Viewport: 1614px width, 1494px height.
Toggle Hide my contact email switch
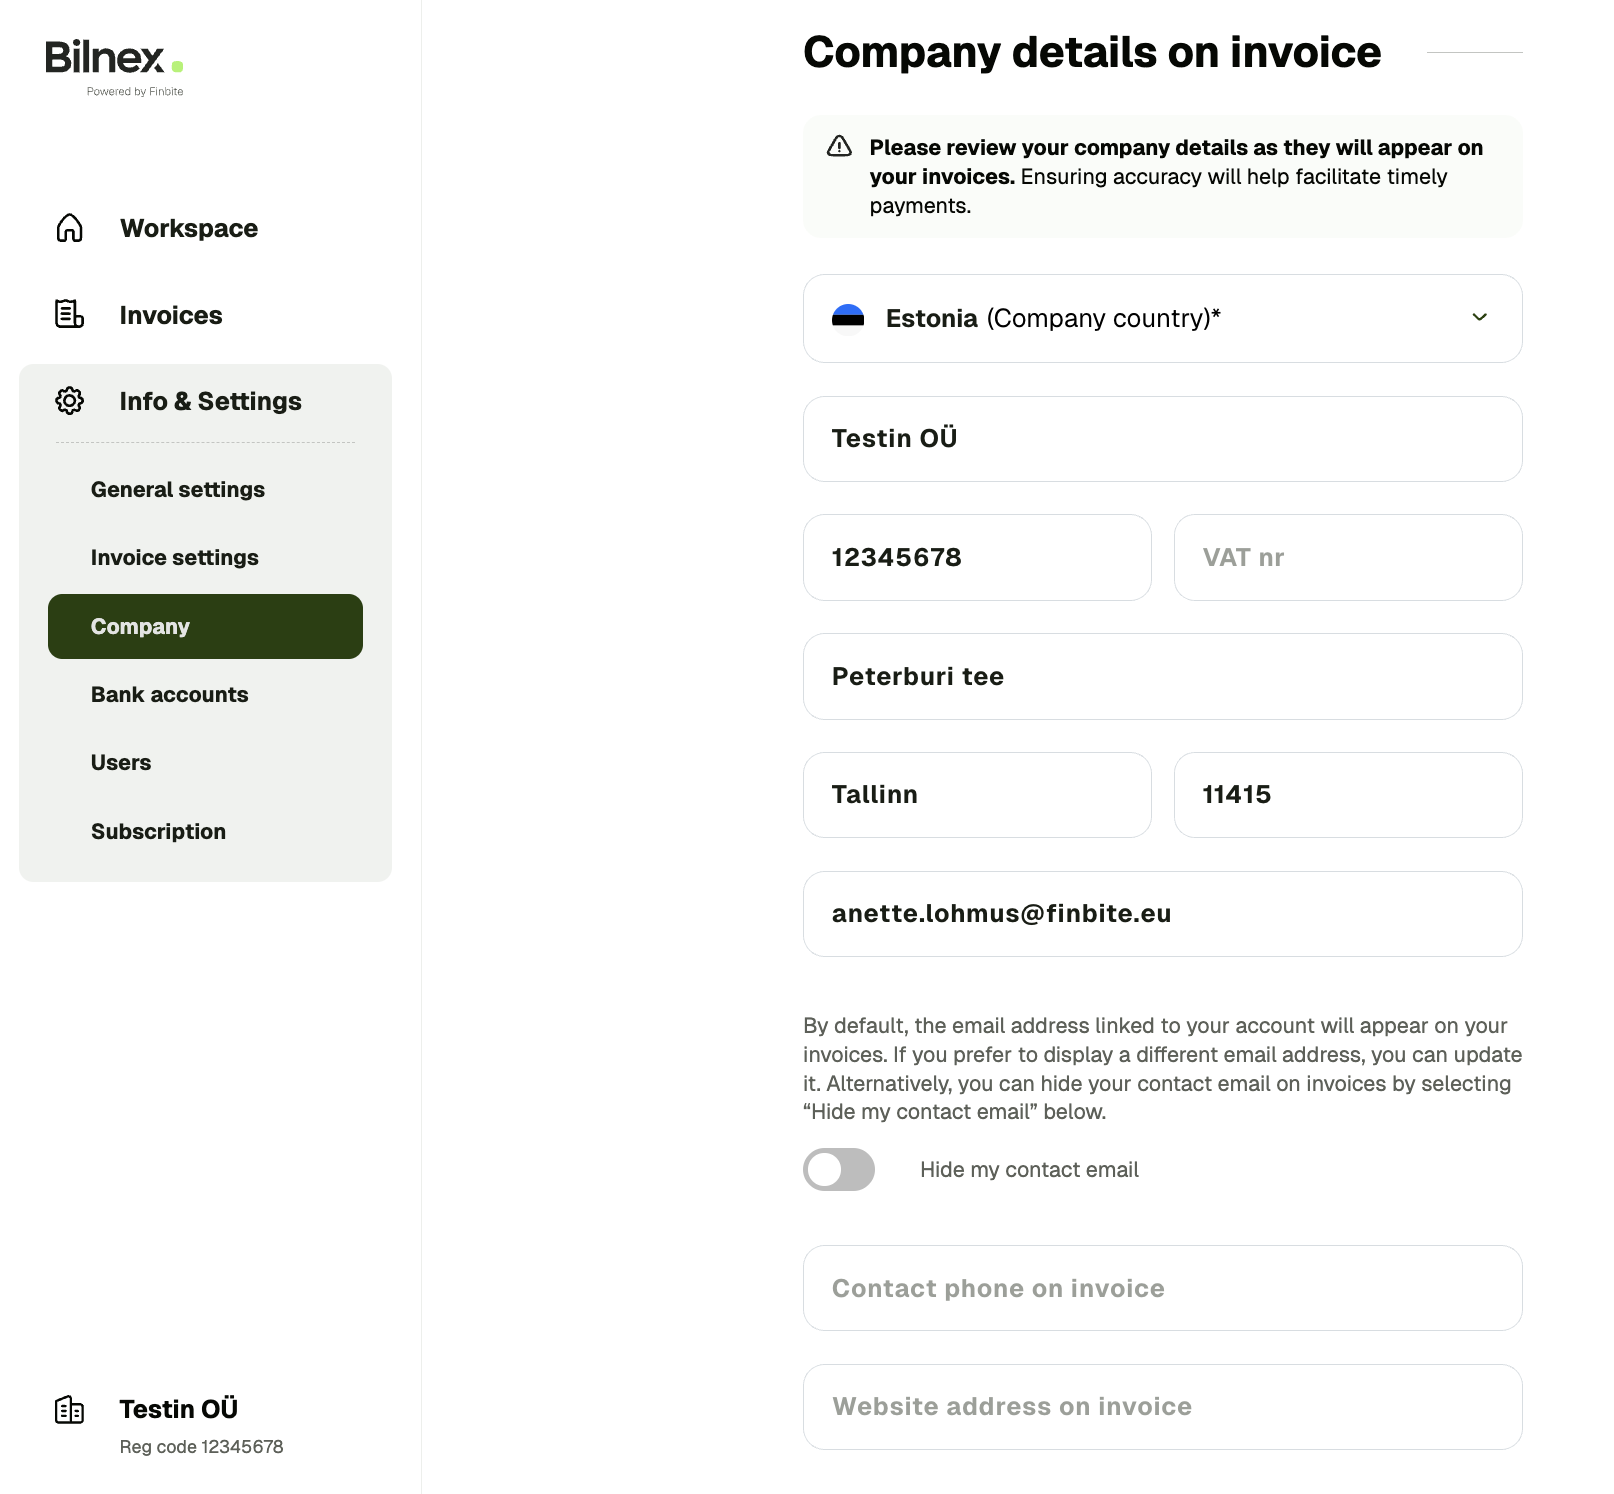(839, 1169)
